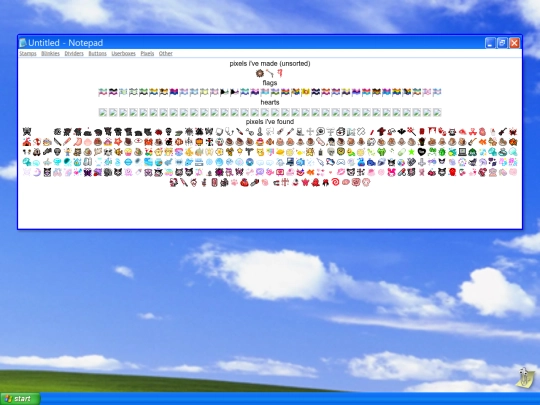Click the brown guitar pixel

(x=472, y=142)
